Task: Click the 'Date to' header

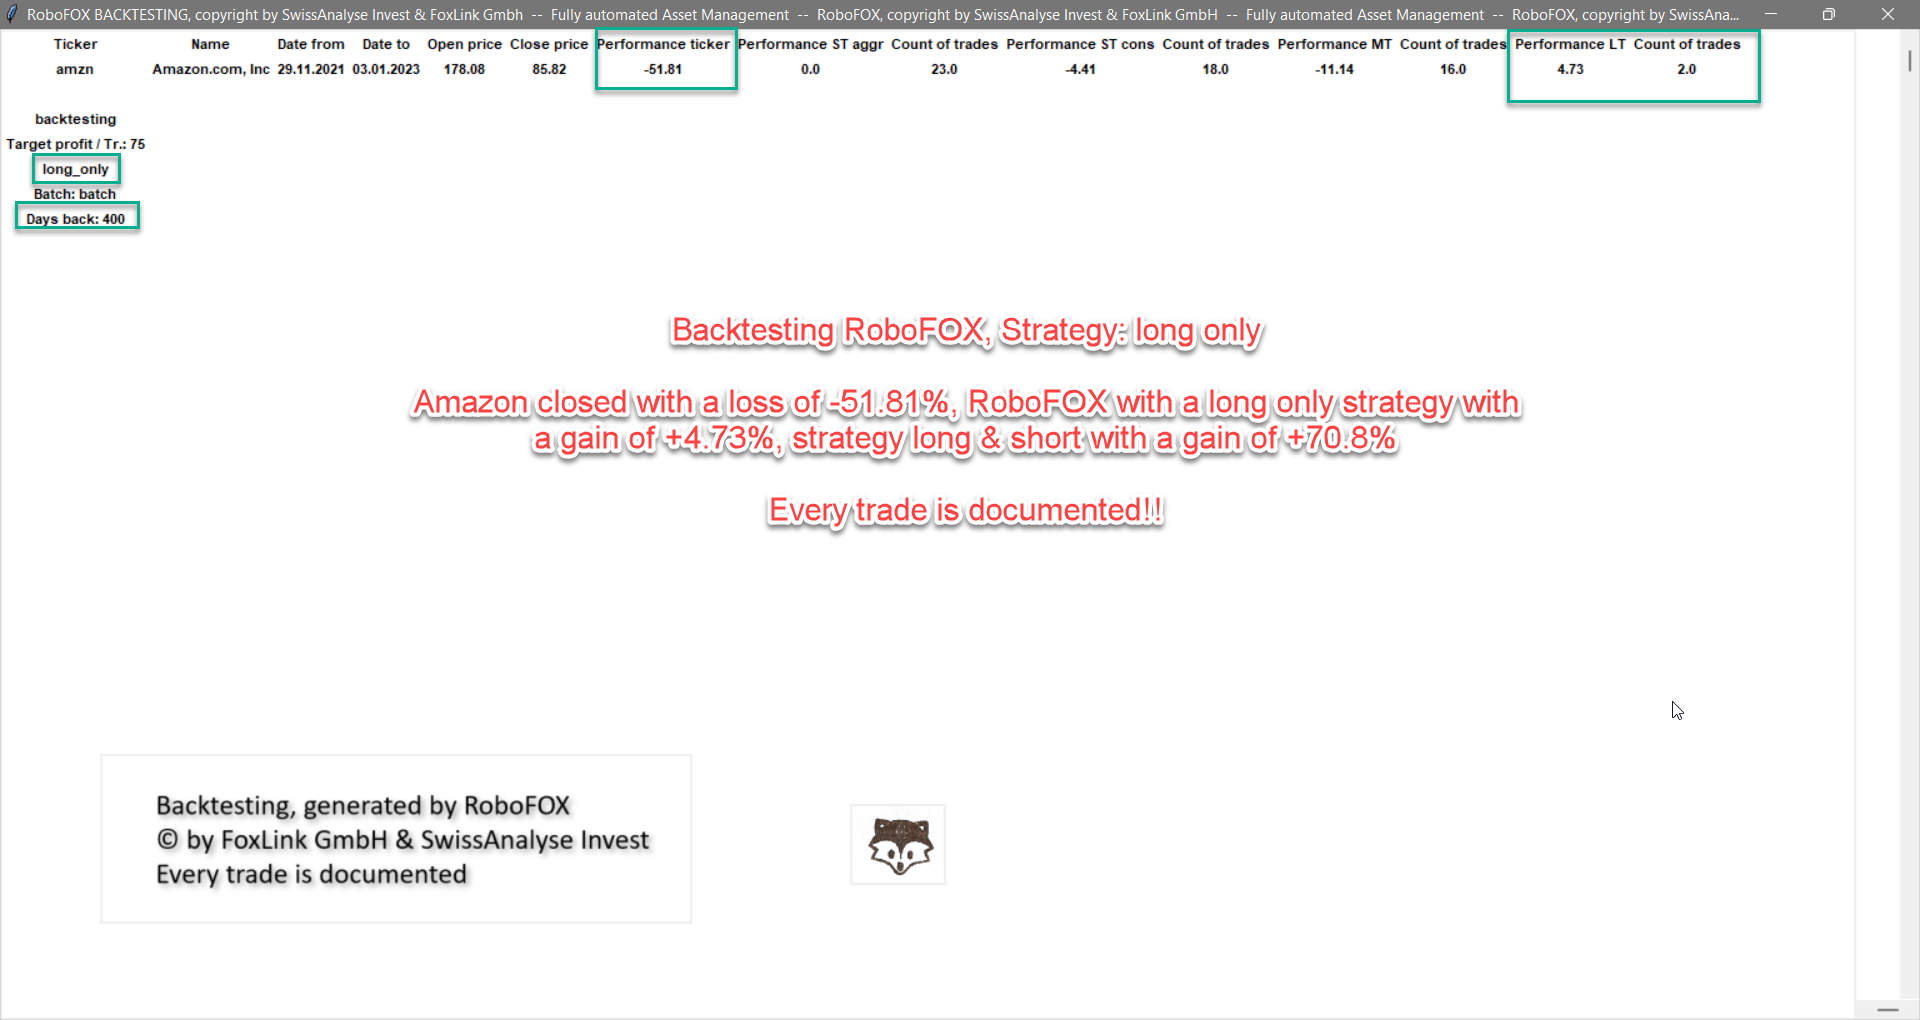Action: 386,44
